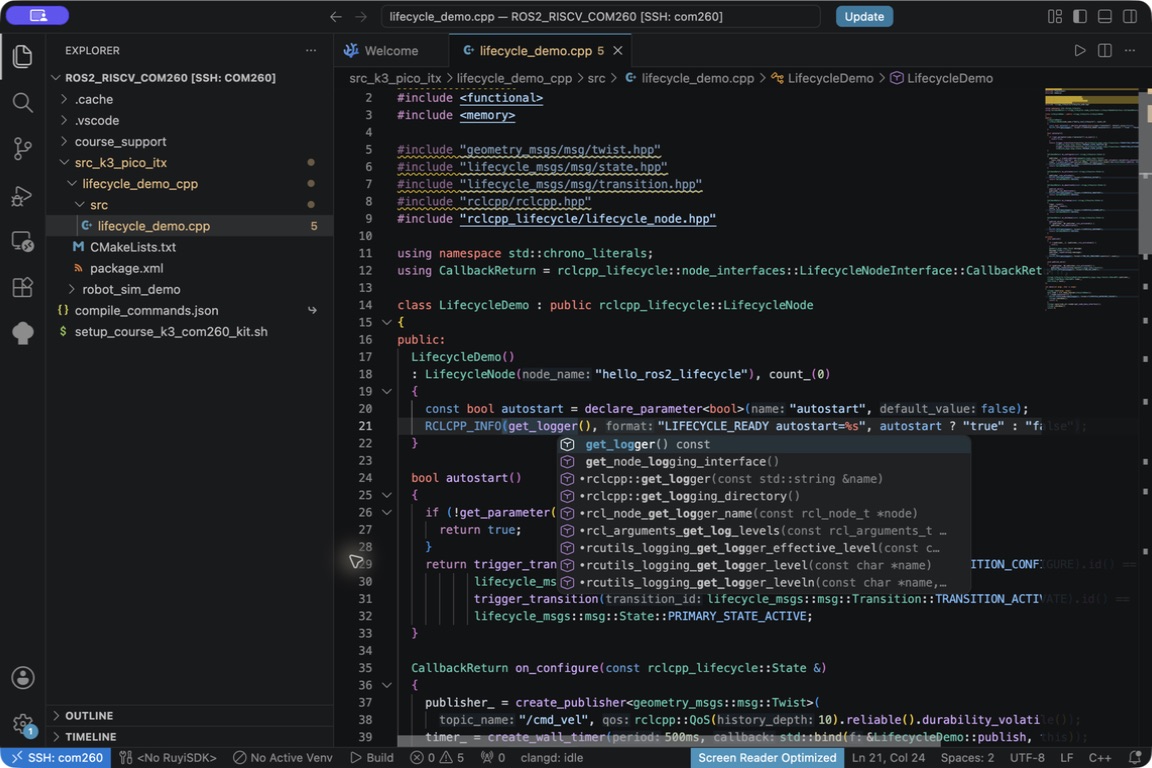Expand the course_support folder

(190, 141)
